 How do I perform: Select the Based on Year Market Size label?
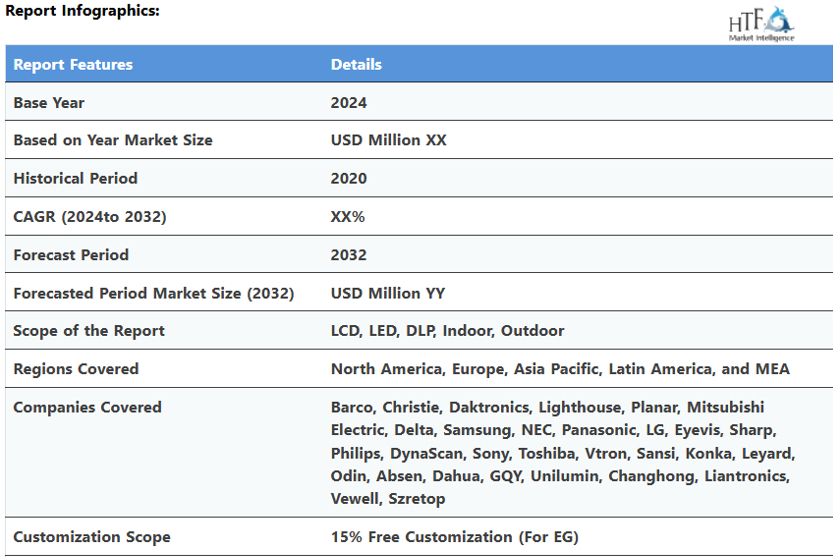113,140
